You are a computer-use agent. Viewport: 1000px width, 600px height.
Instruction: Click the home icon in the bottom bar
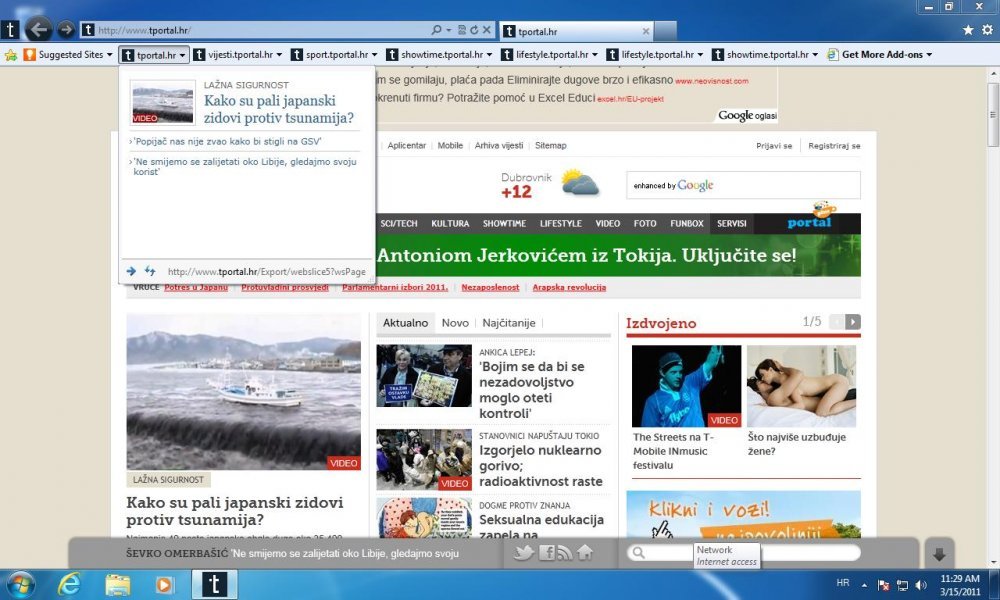585,553
